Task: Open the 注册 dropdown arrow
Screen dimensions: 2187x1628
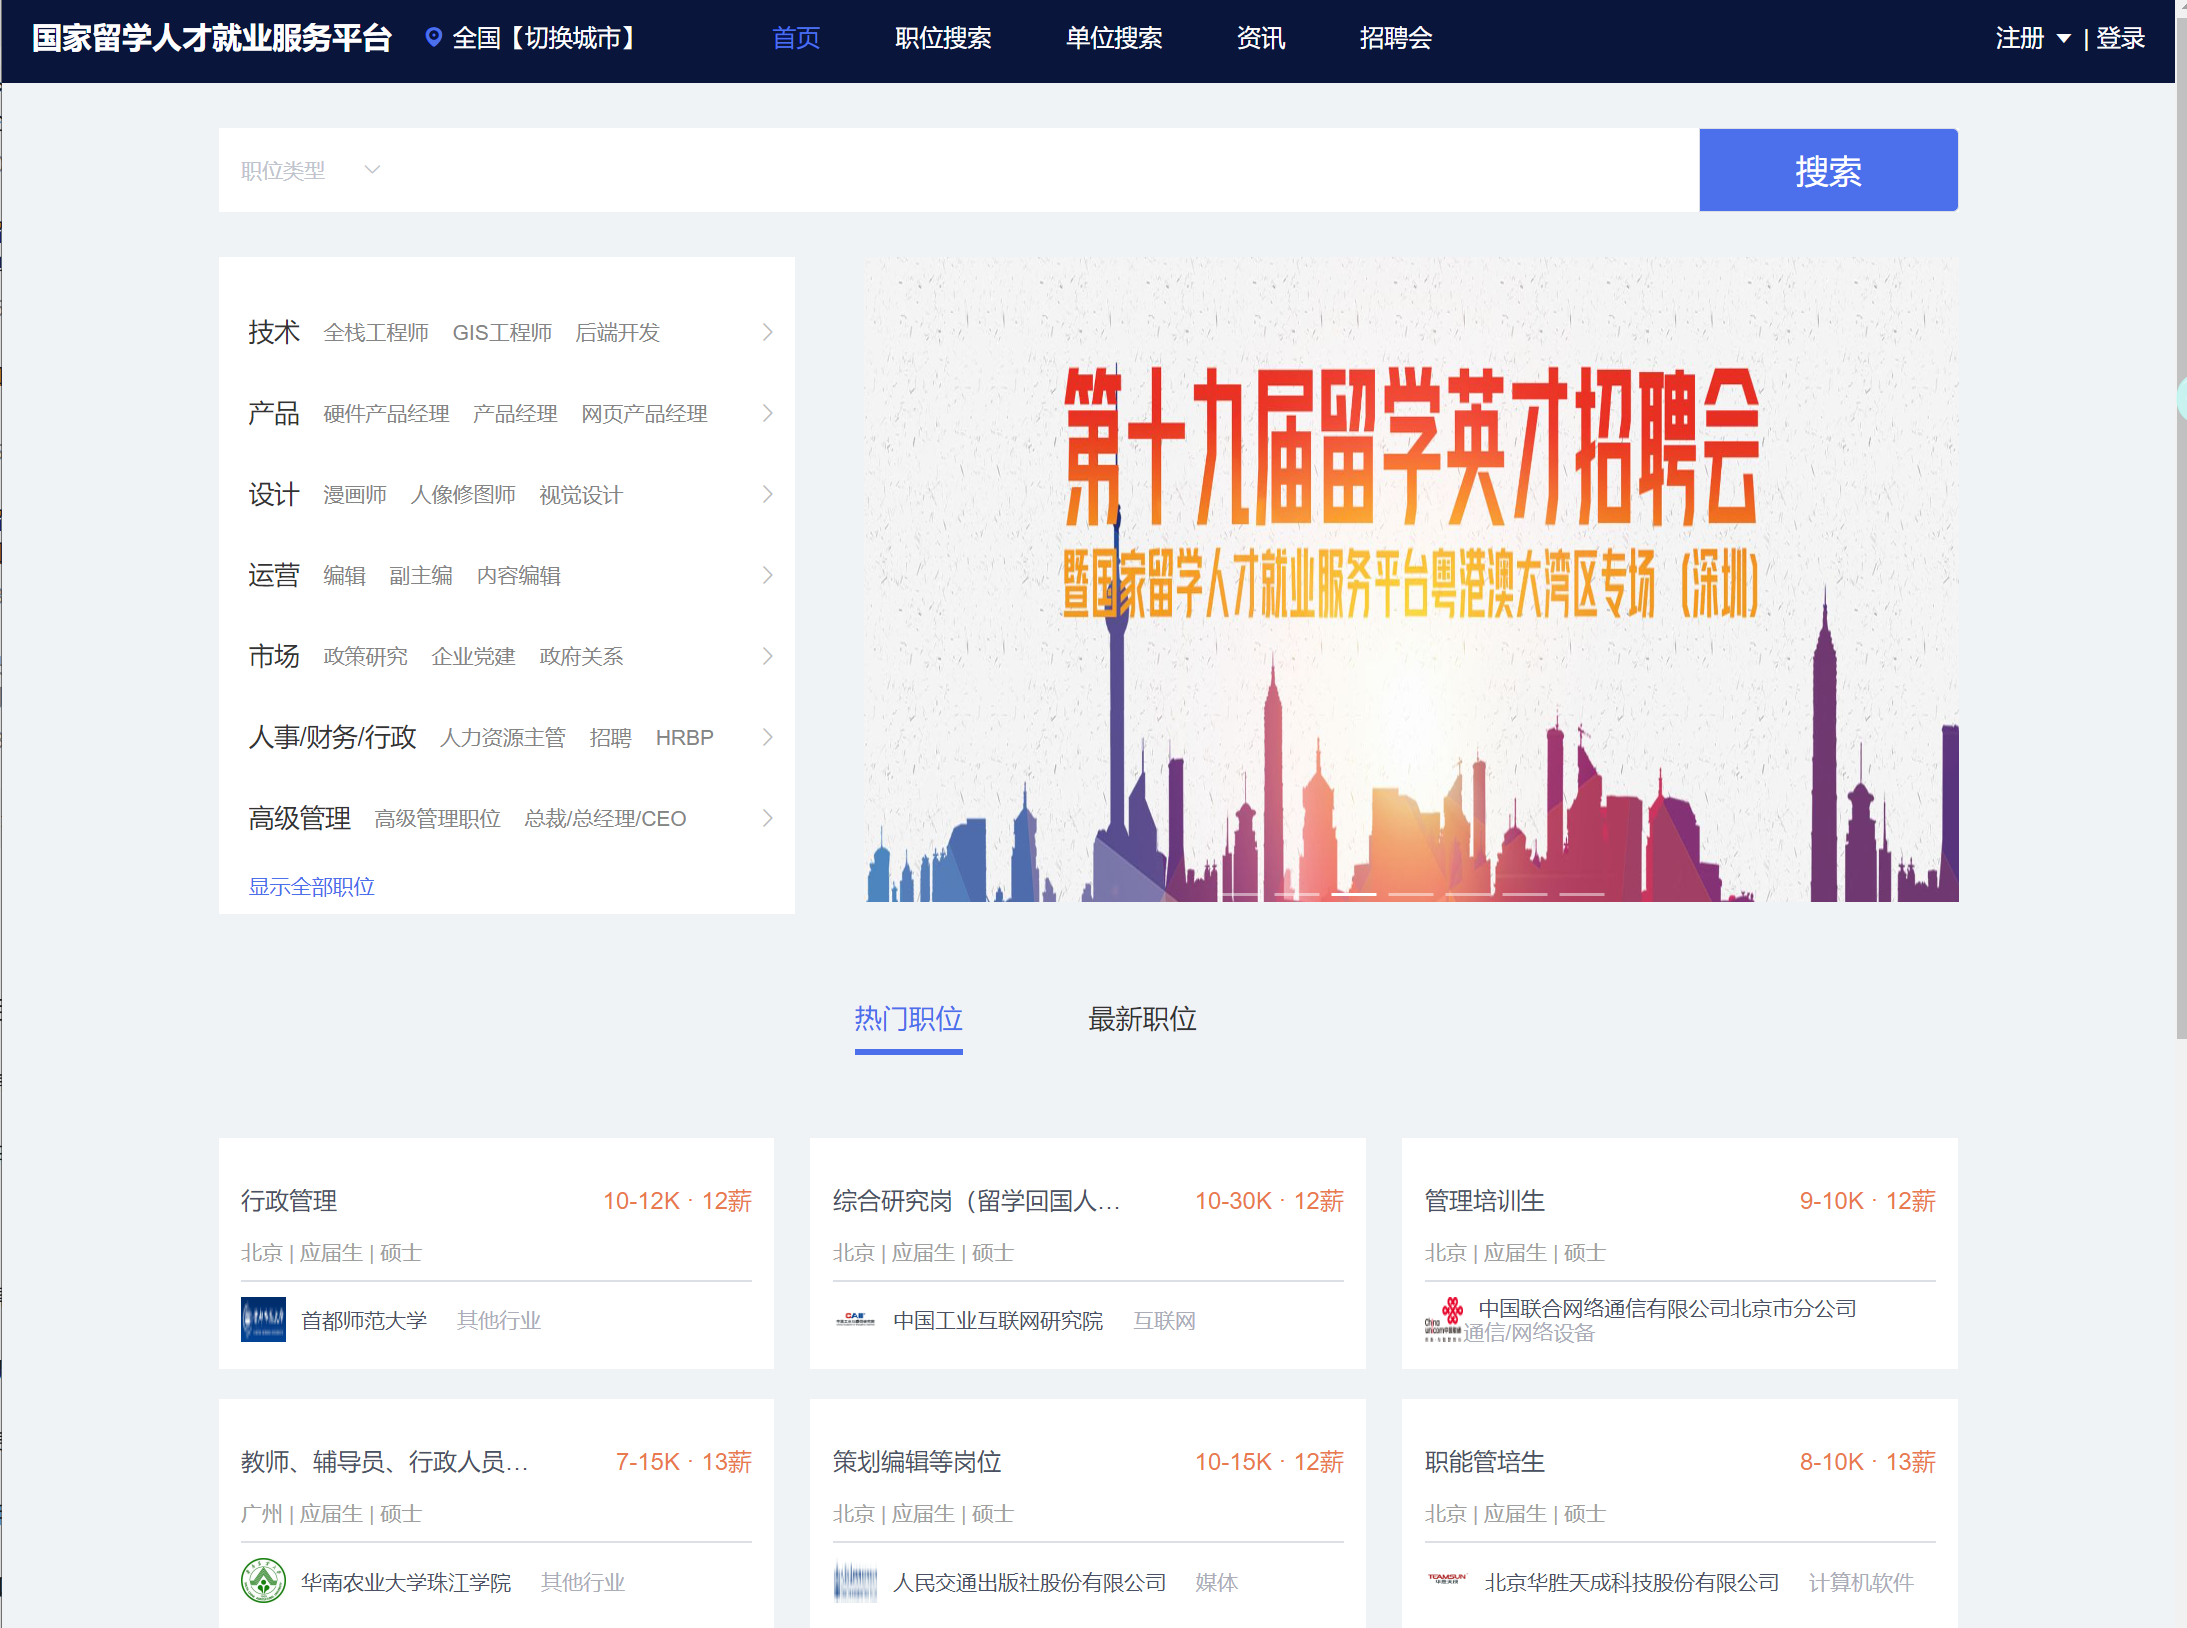Action: pyautogui.click(x=2064, y=38)
